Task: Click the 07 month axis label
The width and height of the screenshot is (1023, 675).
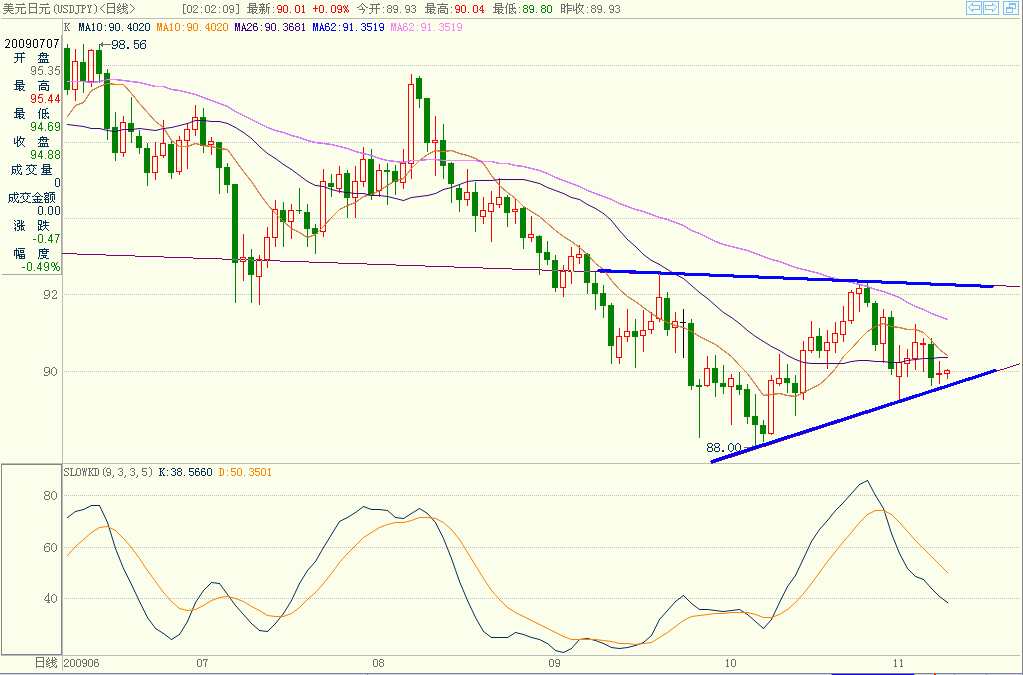Action: (x=202, y=663)
